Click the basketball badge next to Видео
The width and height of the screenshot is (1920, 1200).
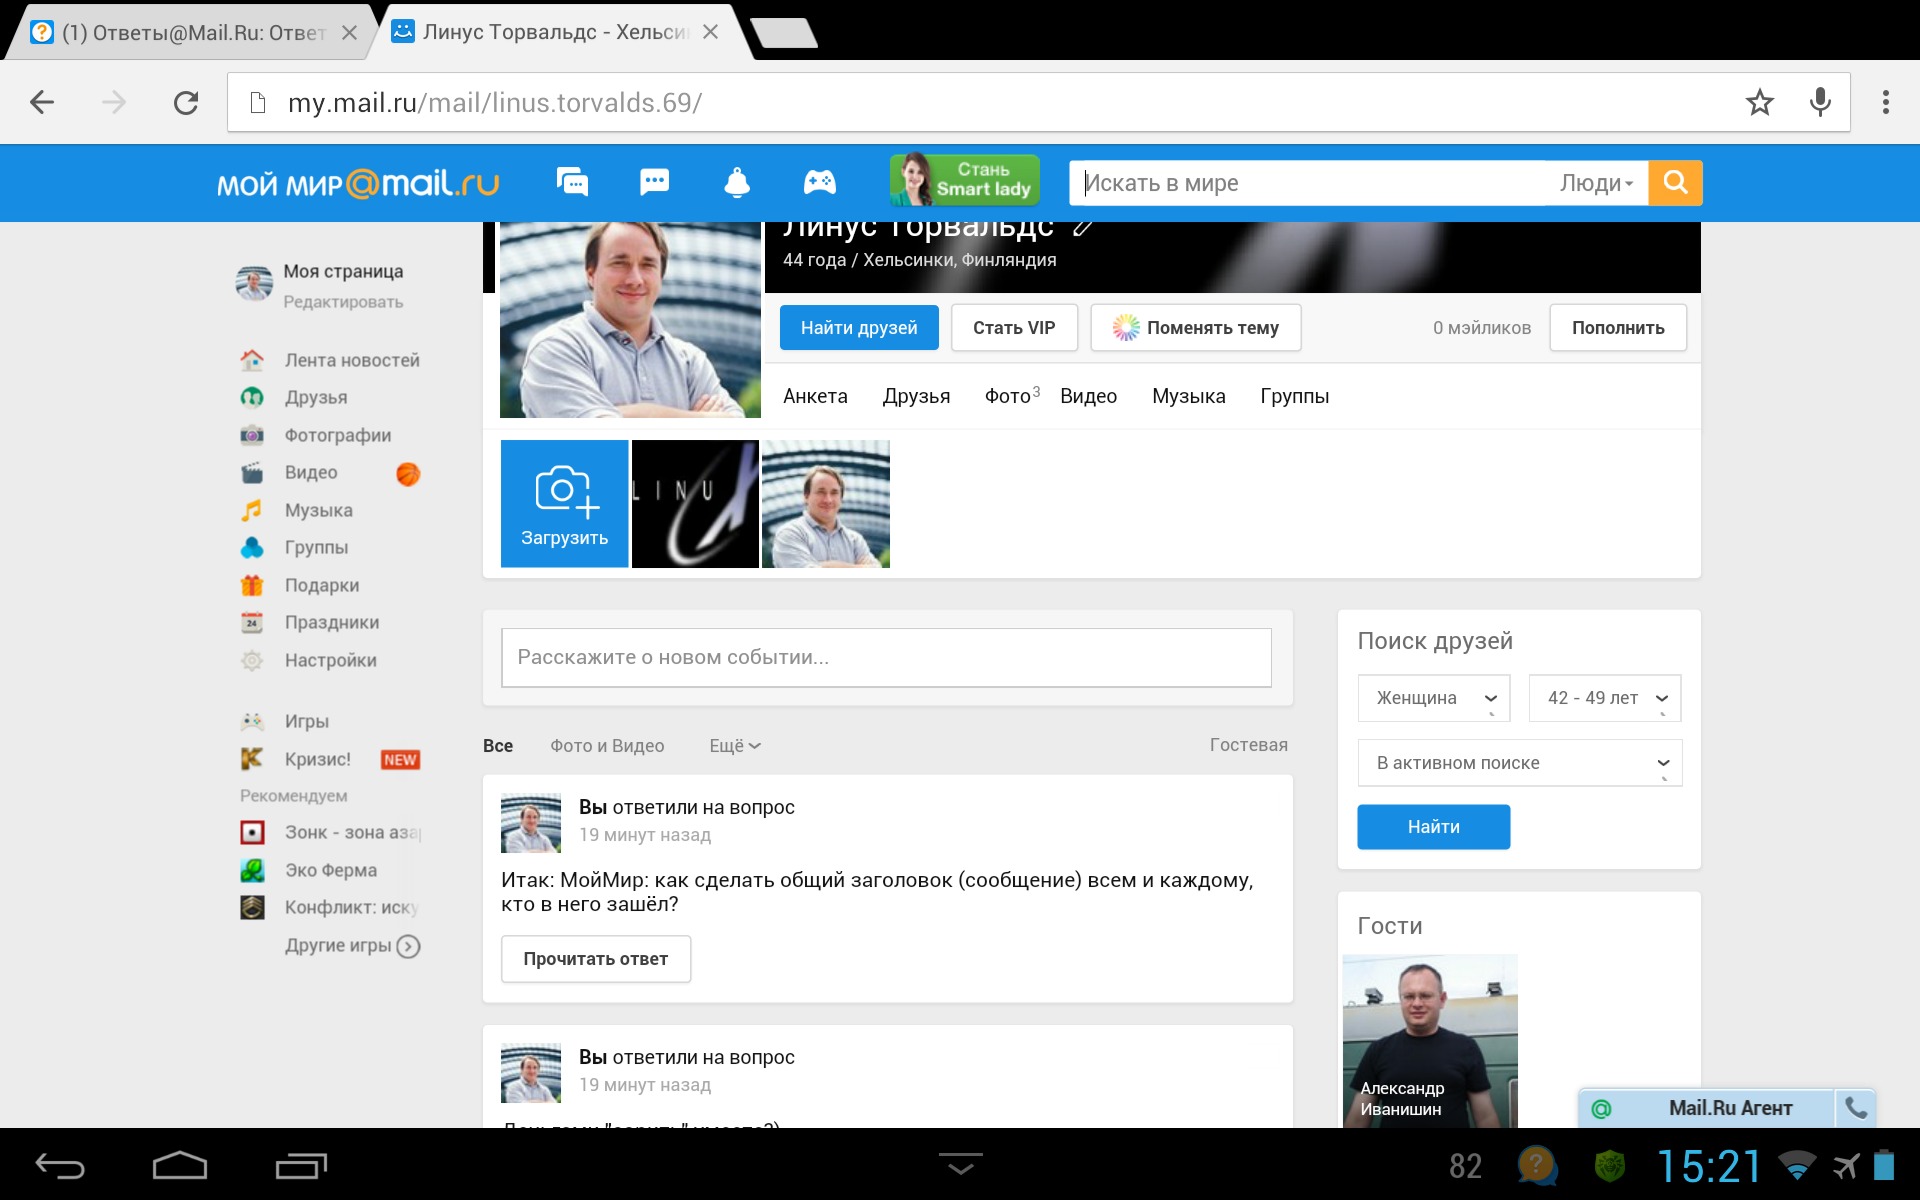[x=408, y=473]
